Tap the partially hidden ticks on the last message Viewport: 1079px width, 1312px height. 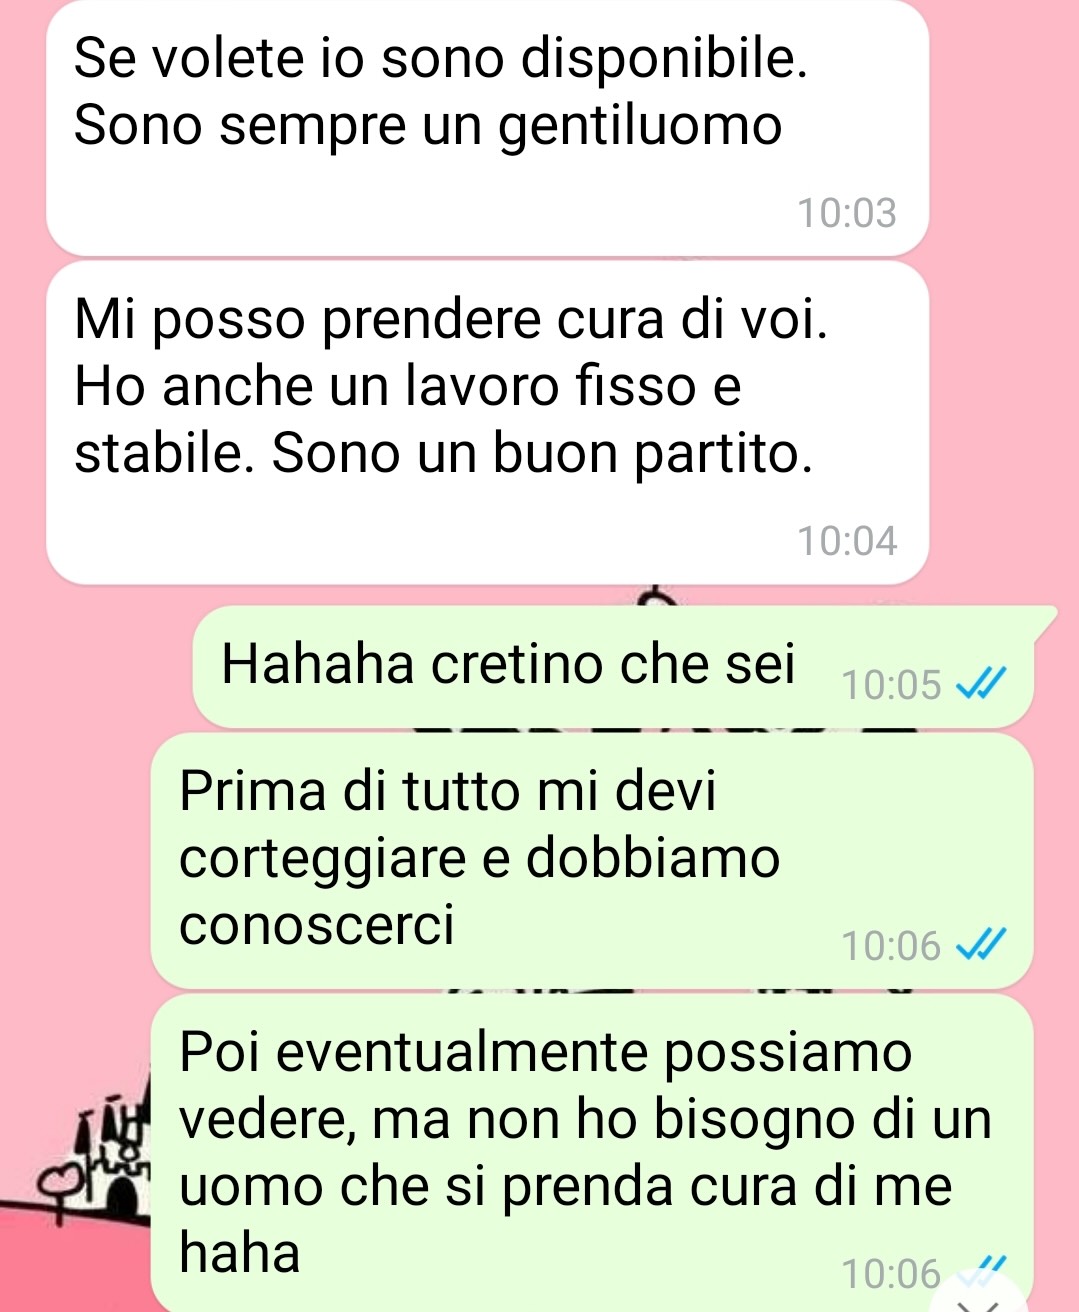point(983,1269)
